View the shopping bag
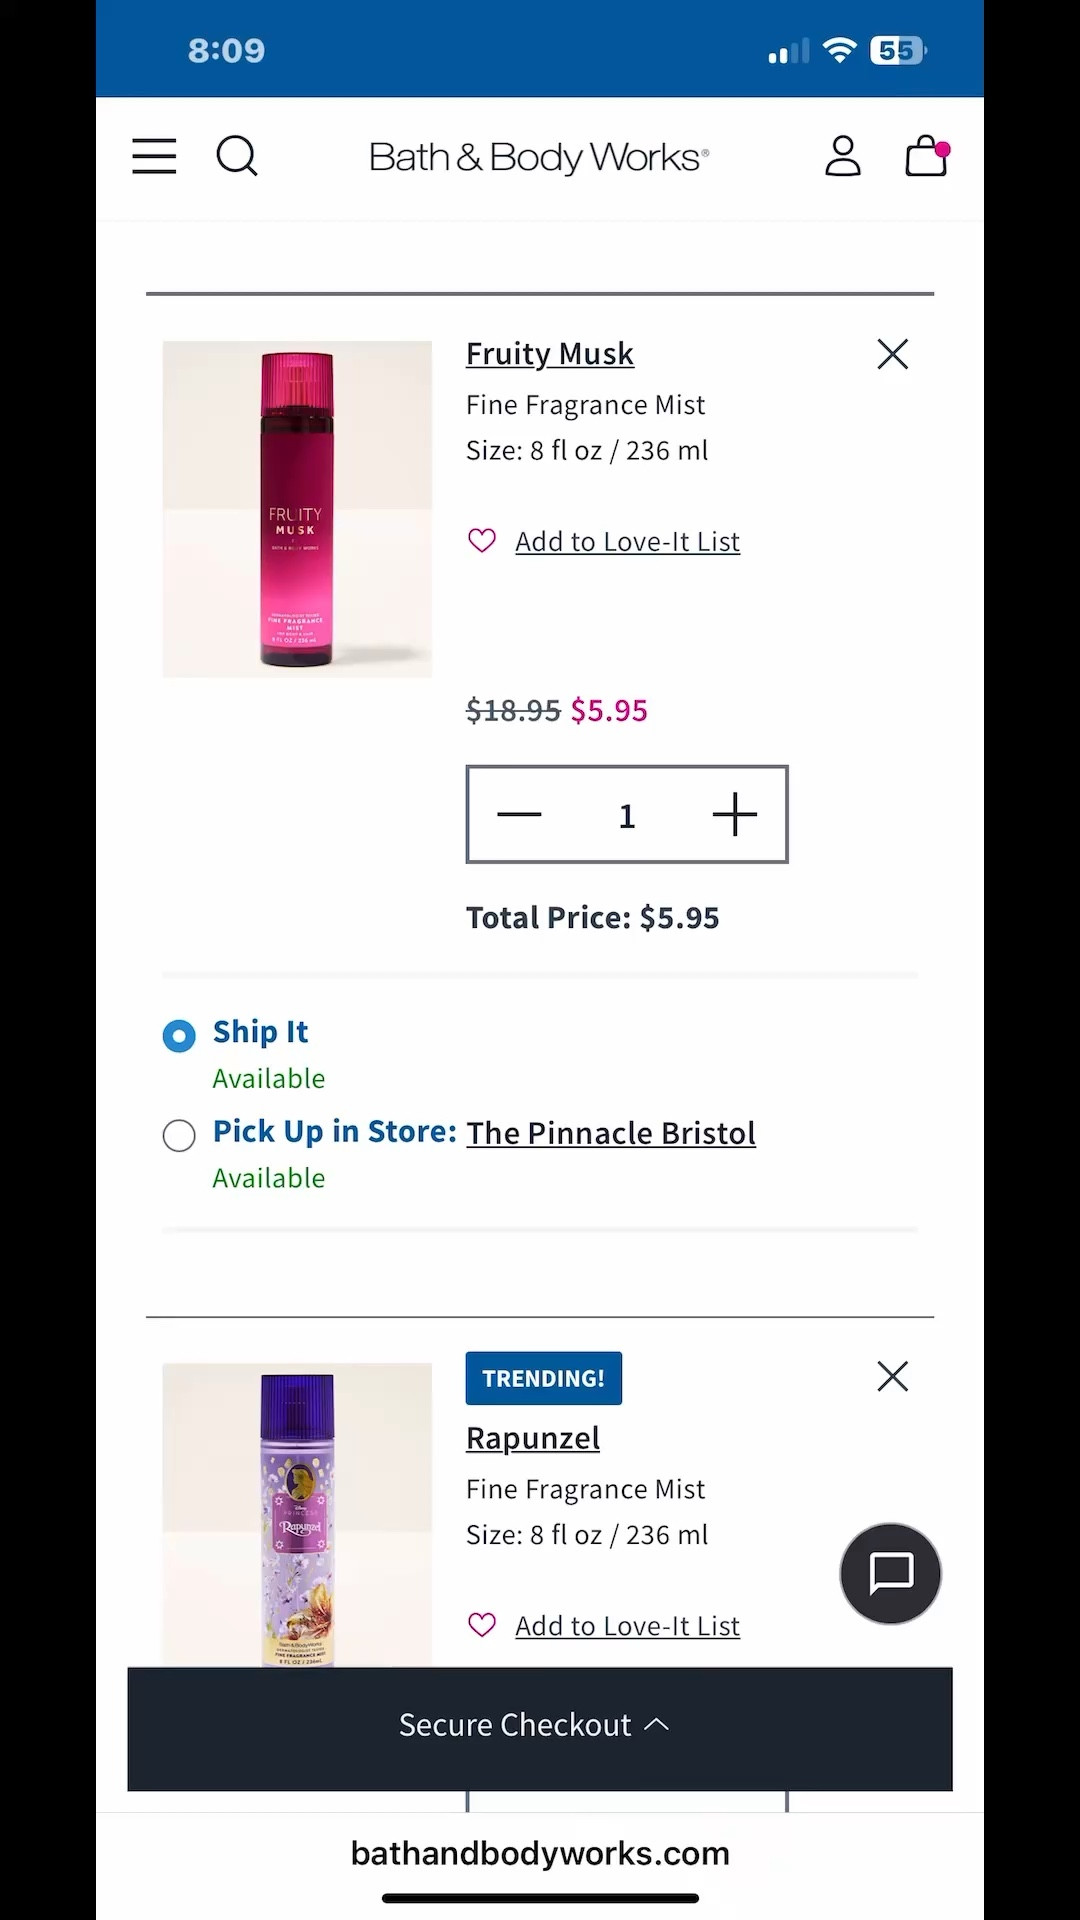Screen dimensions: 1080x1920 tap(925, 156)
